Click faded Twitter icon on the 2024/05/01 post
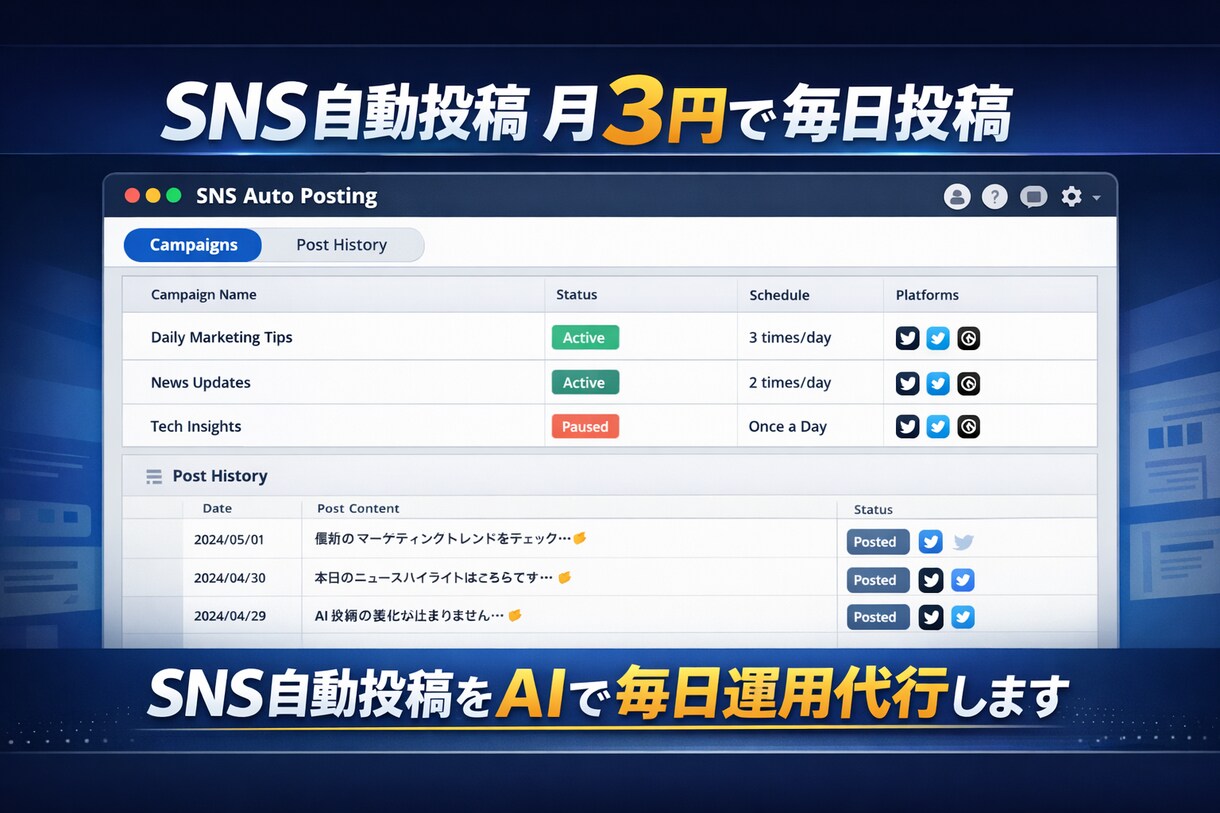The image size is (1220, 813). coord(963,542)
